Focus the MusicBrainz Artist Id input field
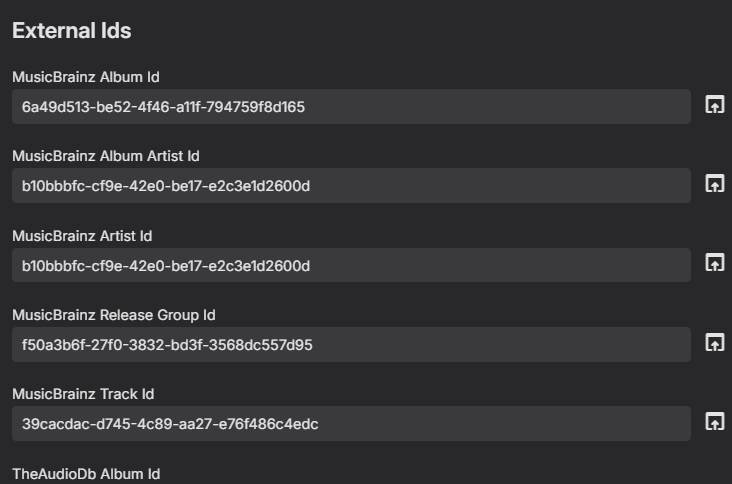732x484 pixels. coord(500,265)
